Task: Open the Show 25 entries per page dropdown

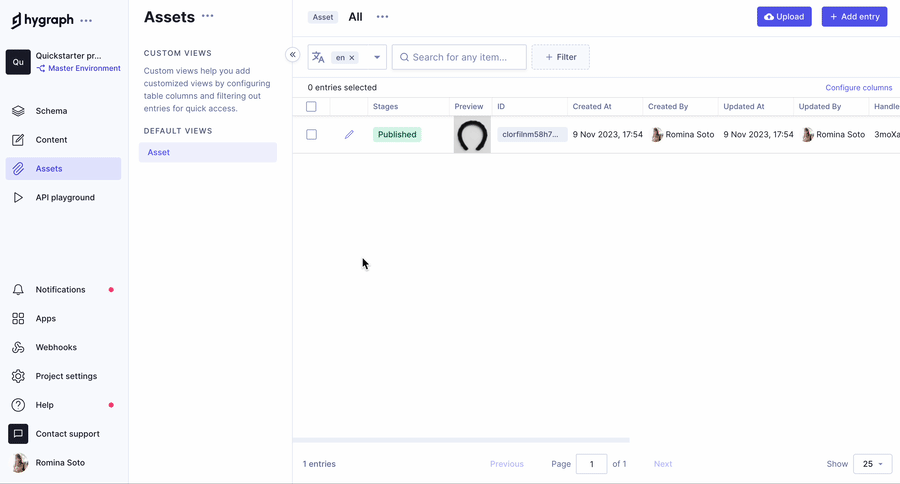Action: pyautogui.click(x=872, y=464)
